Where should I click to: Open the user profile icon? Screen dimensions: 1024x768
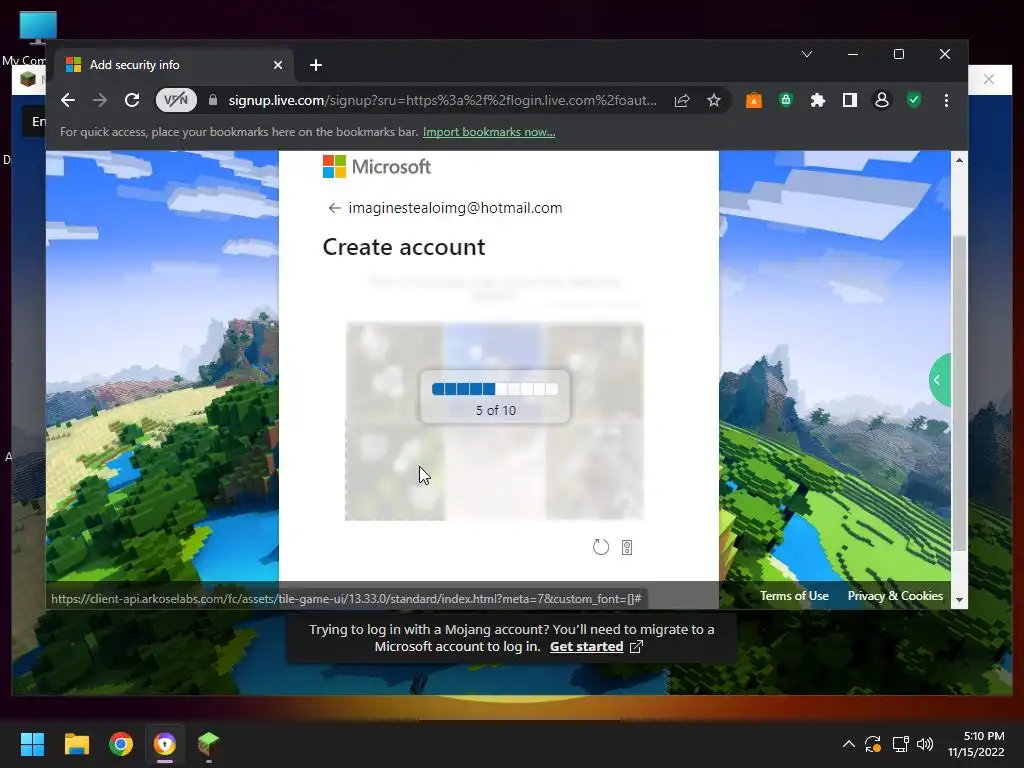point(882,100)
